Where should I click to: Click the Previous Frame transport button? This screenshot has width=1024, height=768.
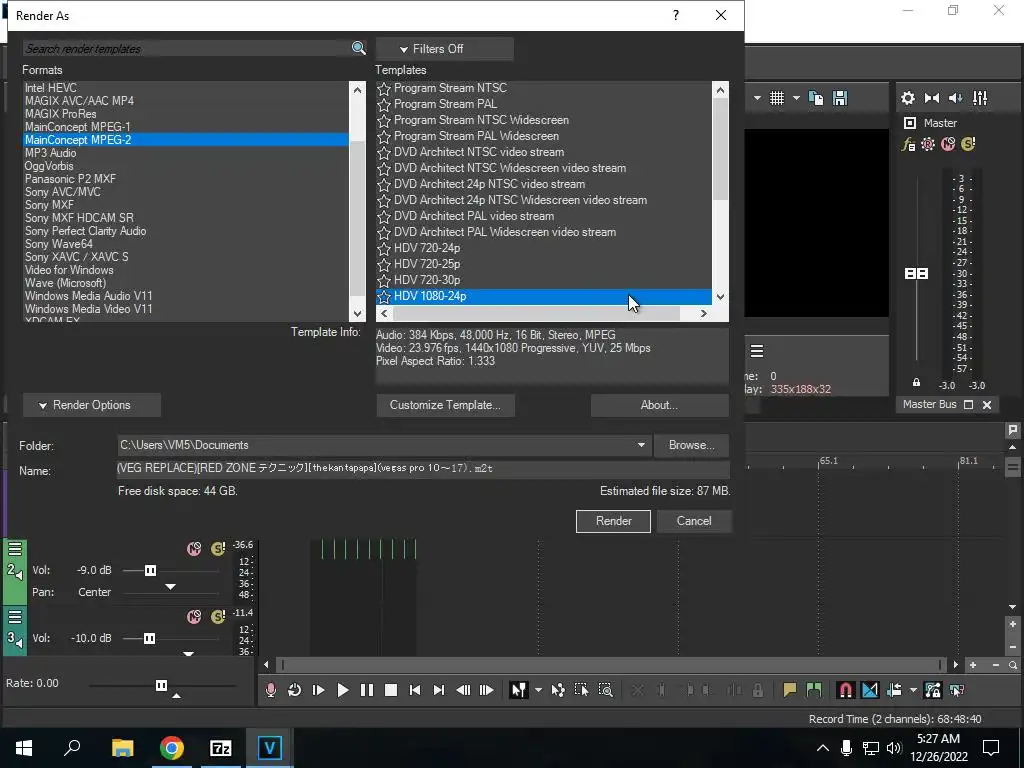click(463, 690)
